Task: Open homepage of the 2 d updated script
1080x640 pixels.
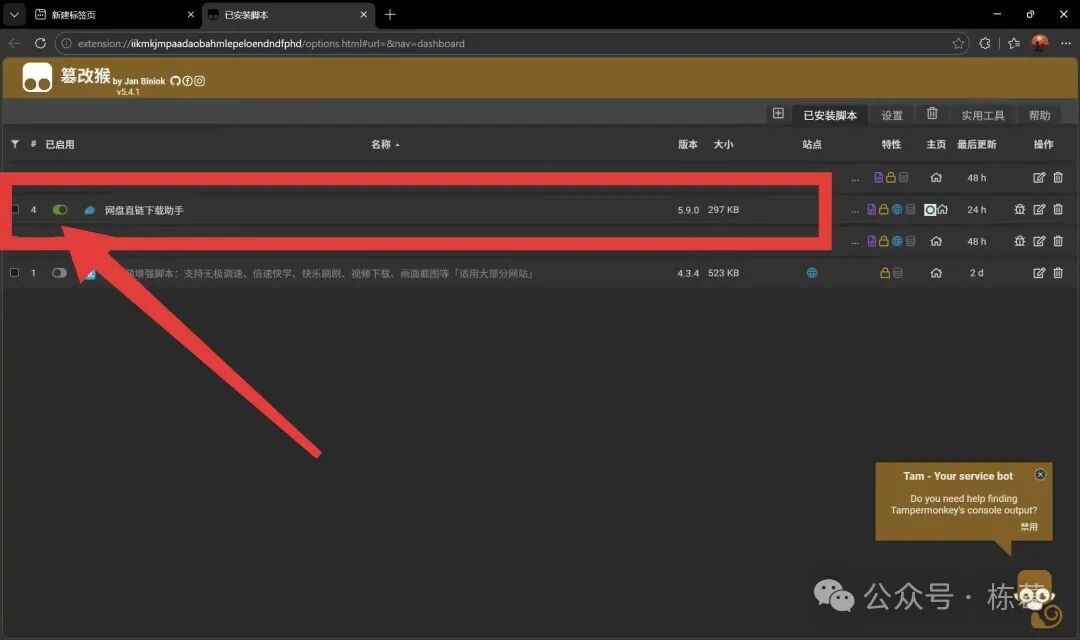Action: coord(936,273)
